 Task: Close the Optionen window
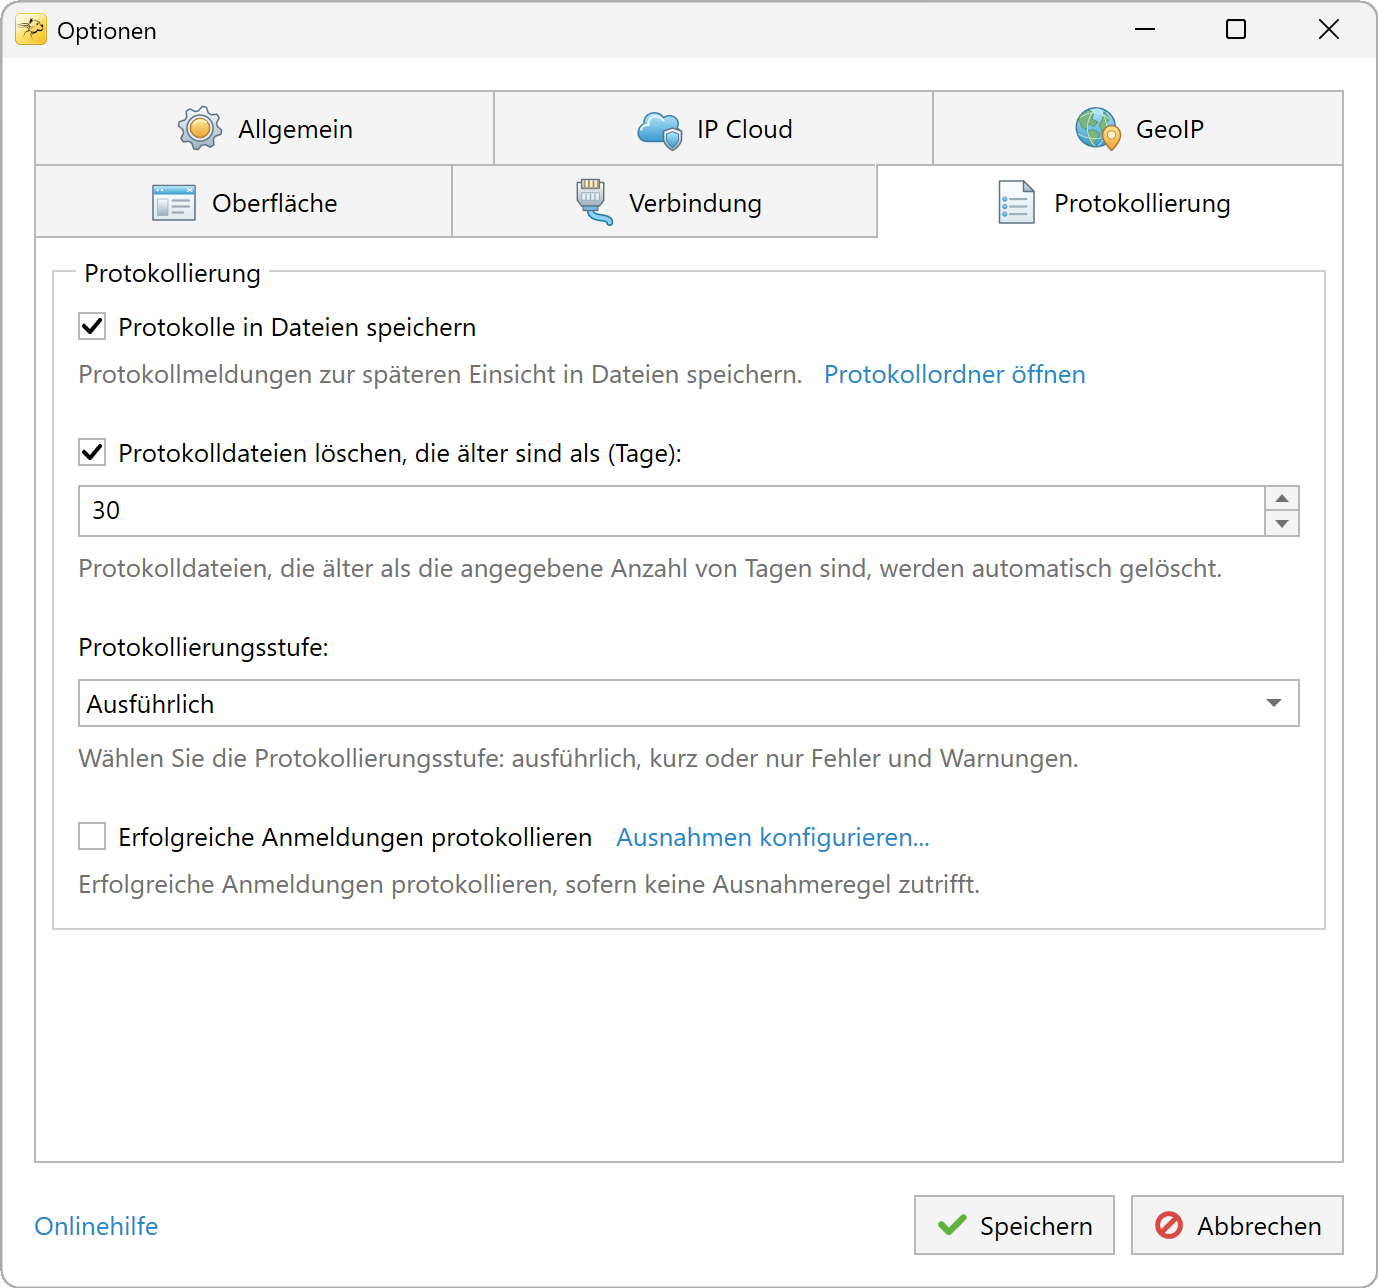tap(1329, 30)
